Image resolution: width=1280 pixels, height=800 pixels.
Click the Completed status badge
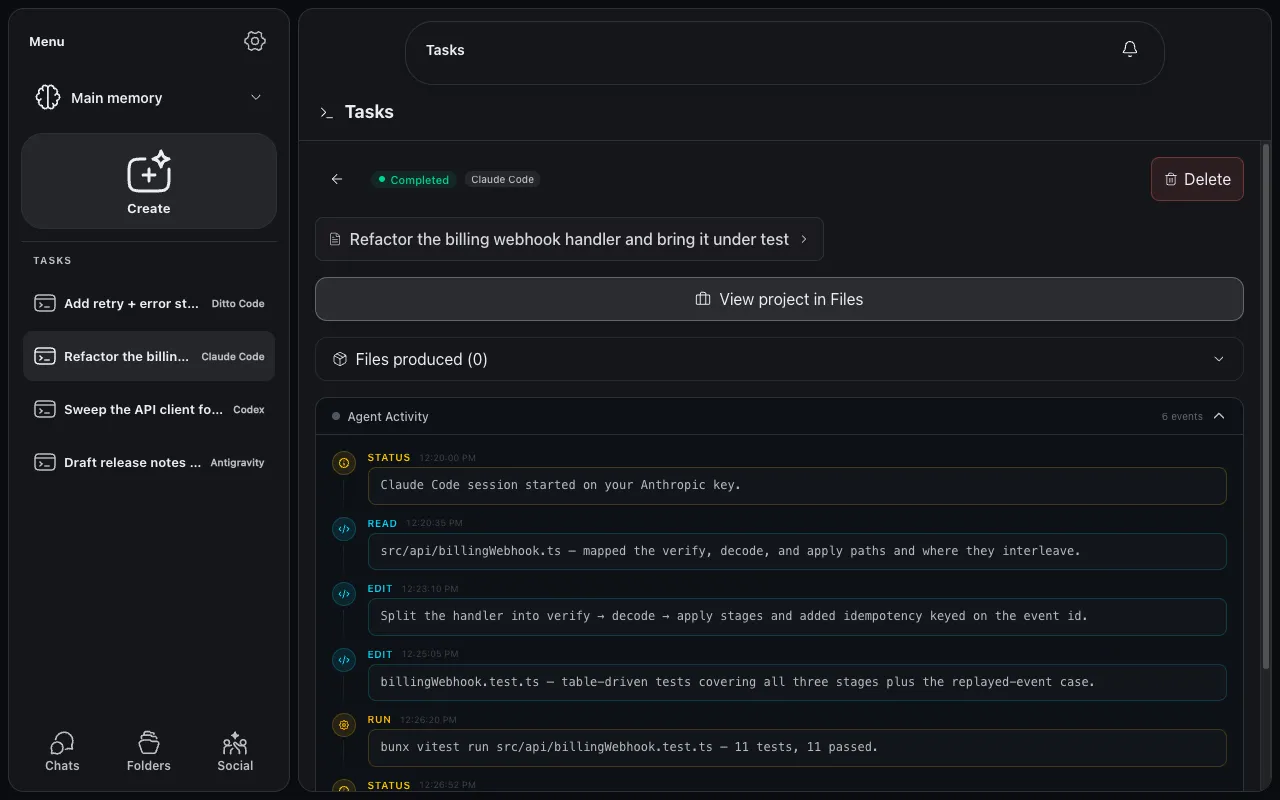click(x=413, y=180)
